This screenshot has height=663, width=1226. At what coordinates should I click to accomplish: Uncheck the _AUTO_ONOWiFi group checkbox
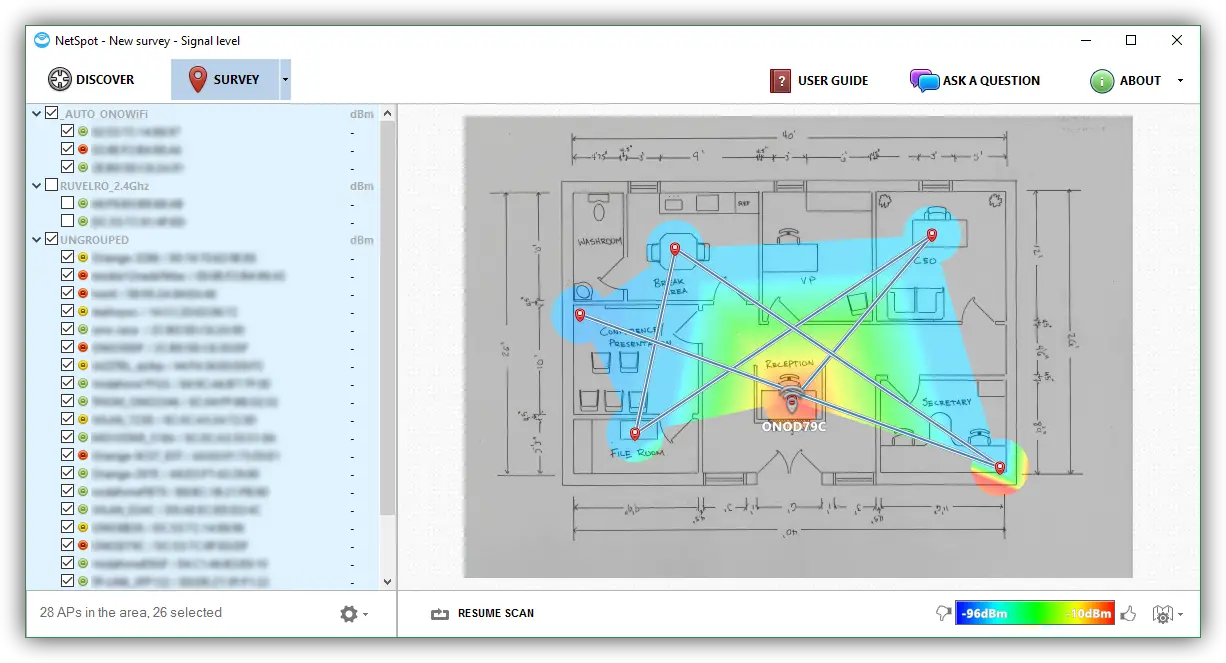52,113
